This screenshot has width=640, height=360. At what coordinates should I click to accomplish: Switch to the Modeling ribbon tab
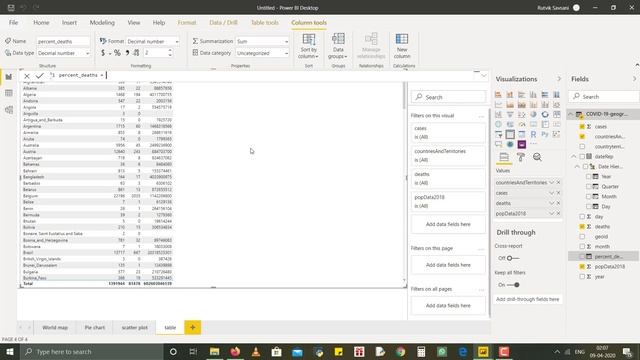point(102,23)
